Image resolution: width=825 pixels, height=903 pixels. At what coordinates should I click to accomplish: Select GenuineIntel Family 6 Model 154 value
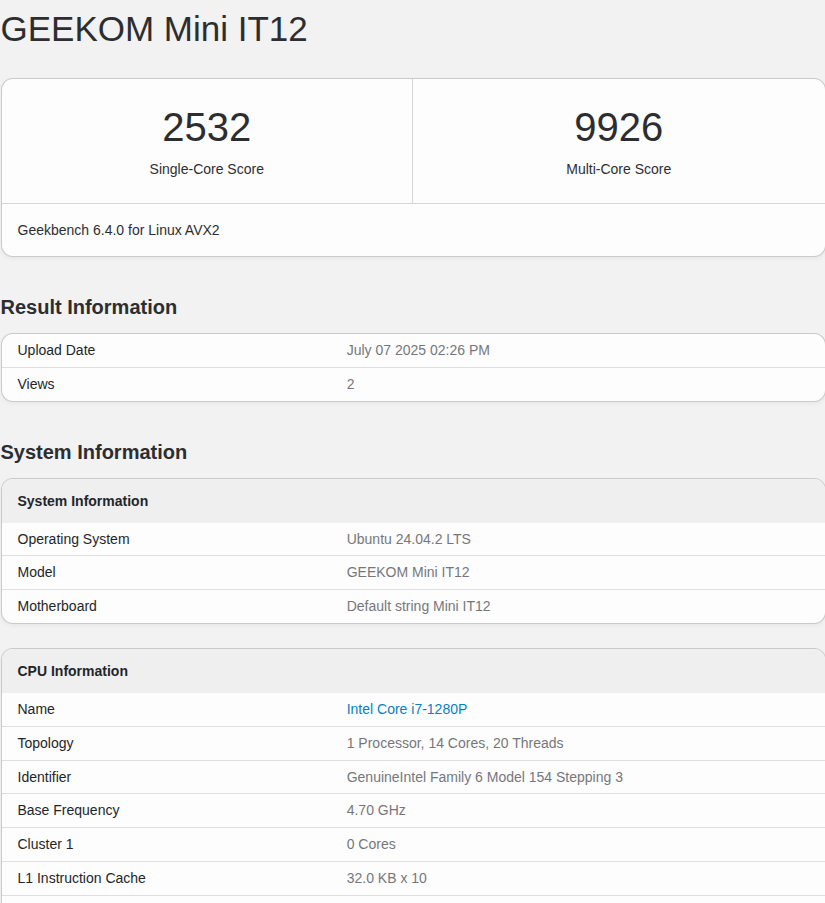[x=485, y=777]
